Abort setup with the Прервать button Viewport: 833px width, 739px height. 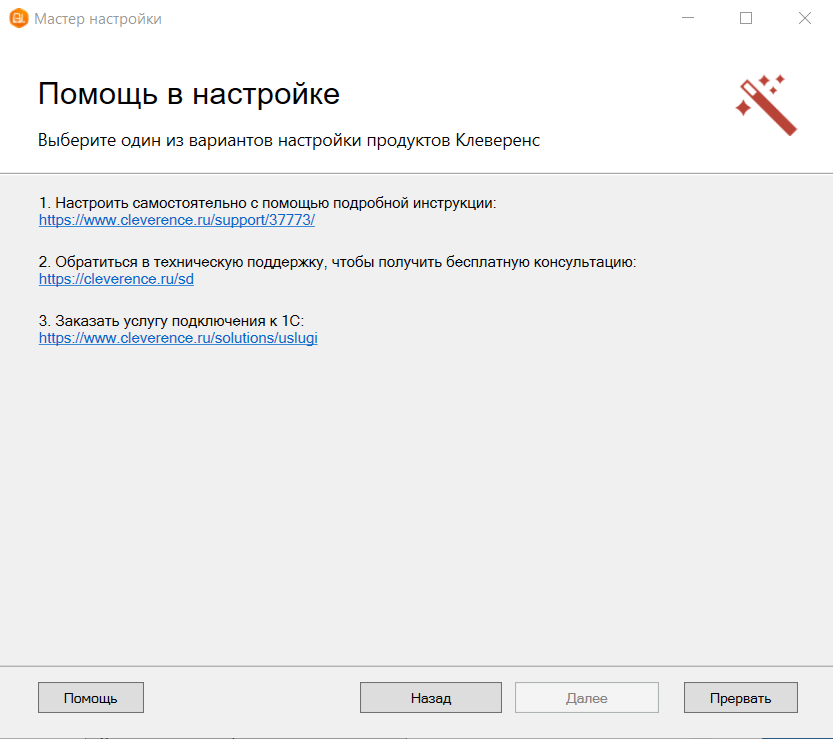(x=740, y=698)
